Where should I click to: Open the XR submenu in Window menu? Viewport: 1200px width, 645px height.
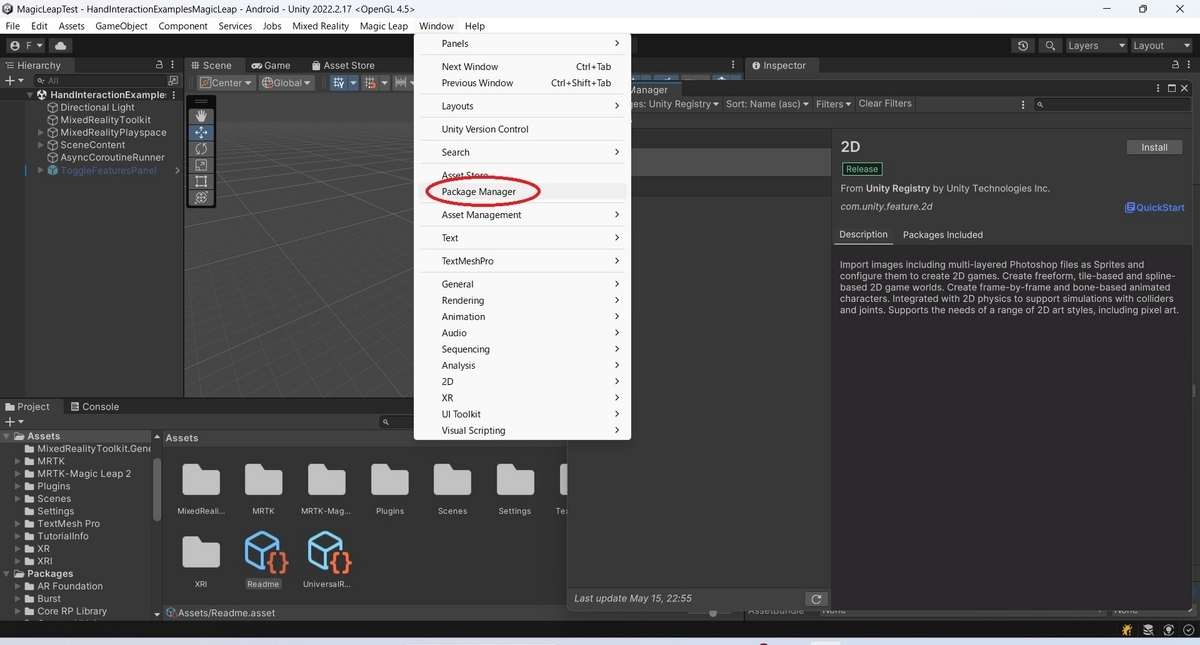tap(522, 398)
